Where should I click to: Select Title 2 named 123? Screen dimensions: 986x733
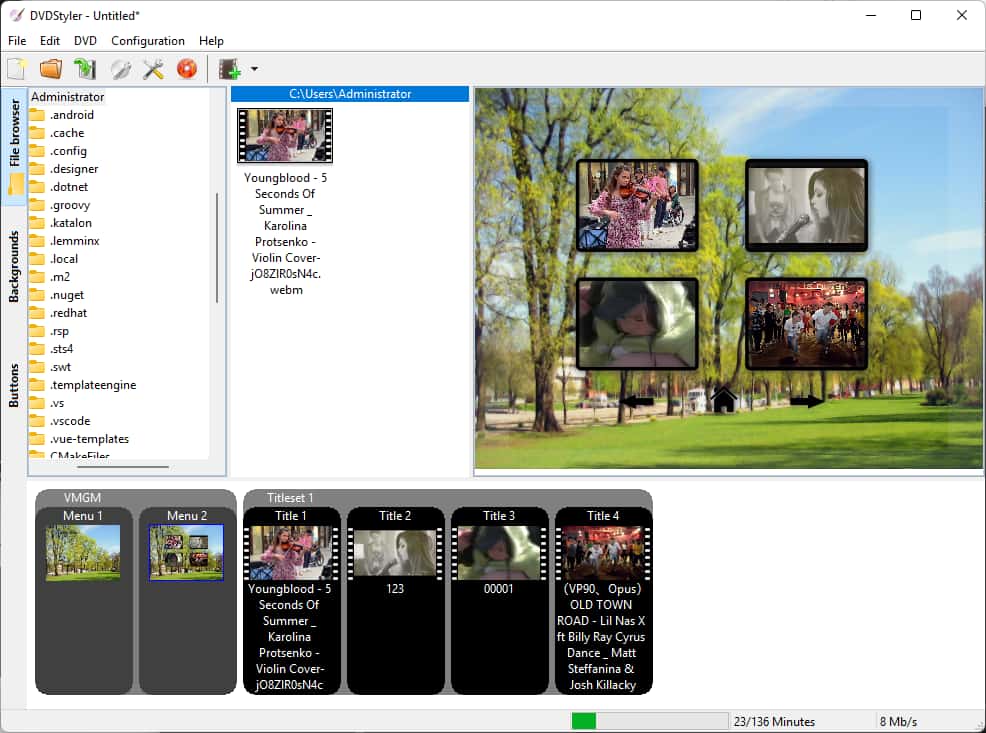coord(395,600)
